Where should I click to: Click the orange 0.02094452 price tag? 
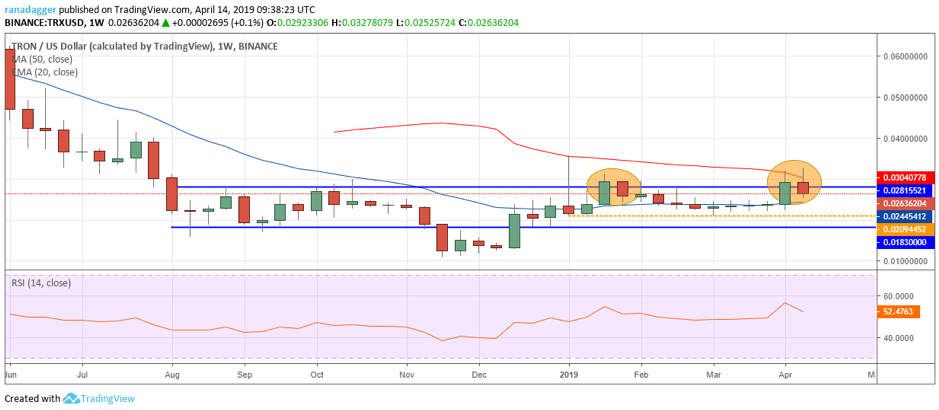905,229
